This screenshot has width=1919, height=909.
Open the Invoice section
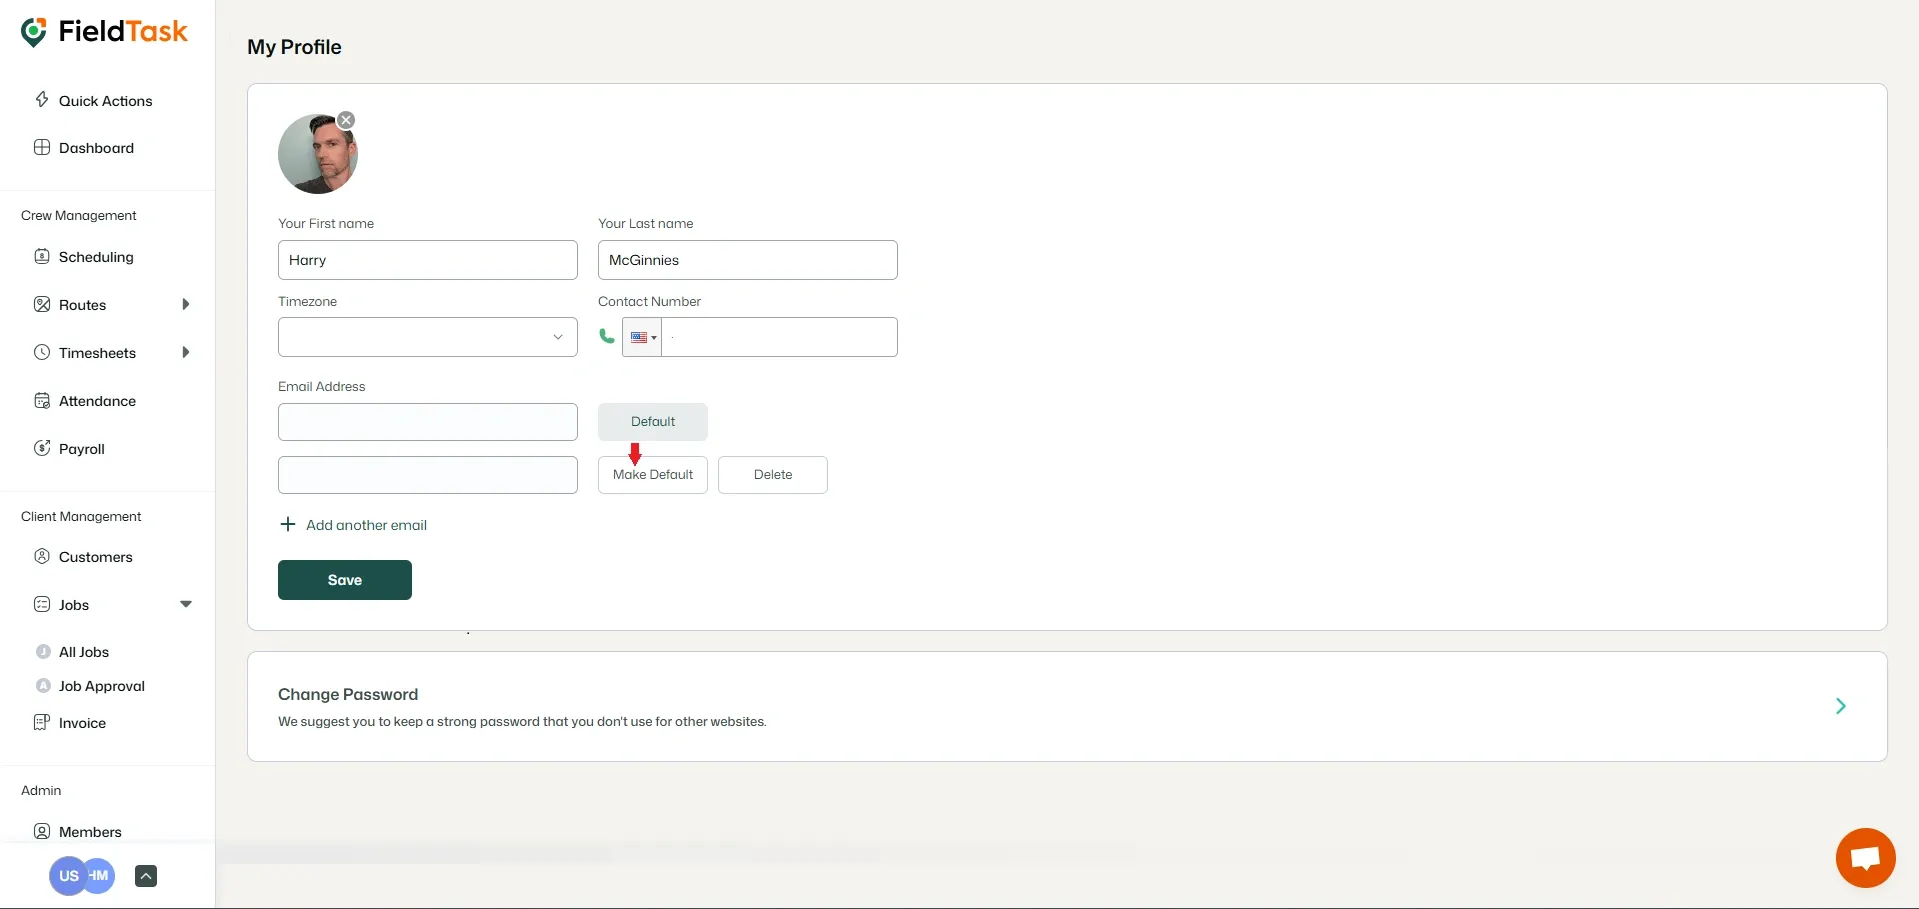pos(80,722)
